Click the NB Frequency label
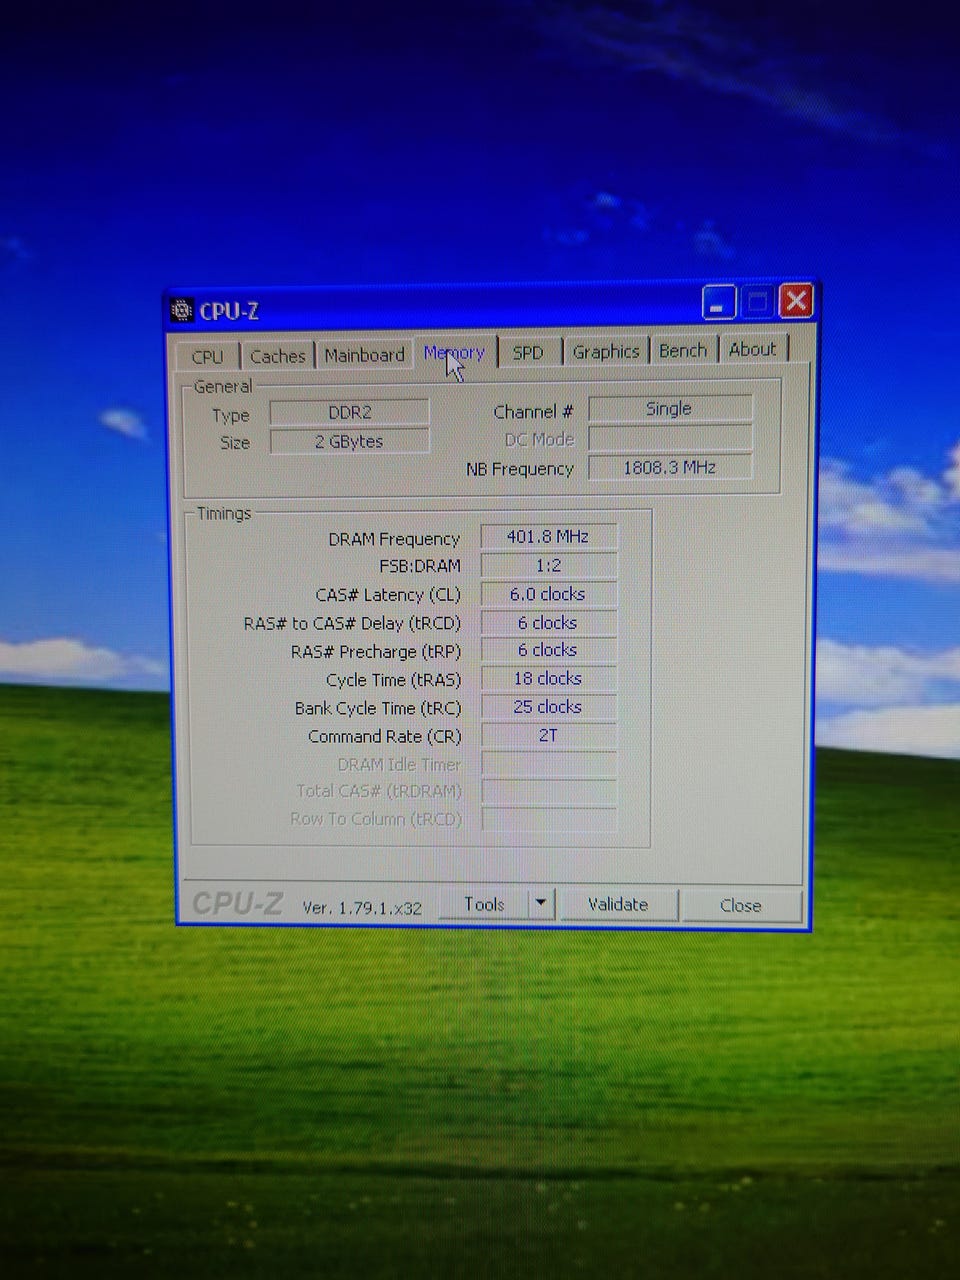This screenshot has width=960, height=1280. coord(520,469)
